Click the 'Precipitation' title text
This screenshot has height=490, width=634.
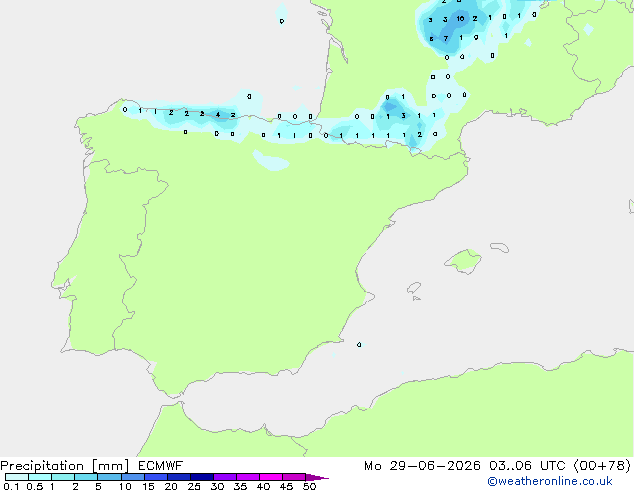42,466
